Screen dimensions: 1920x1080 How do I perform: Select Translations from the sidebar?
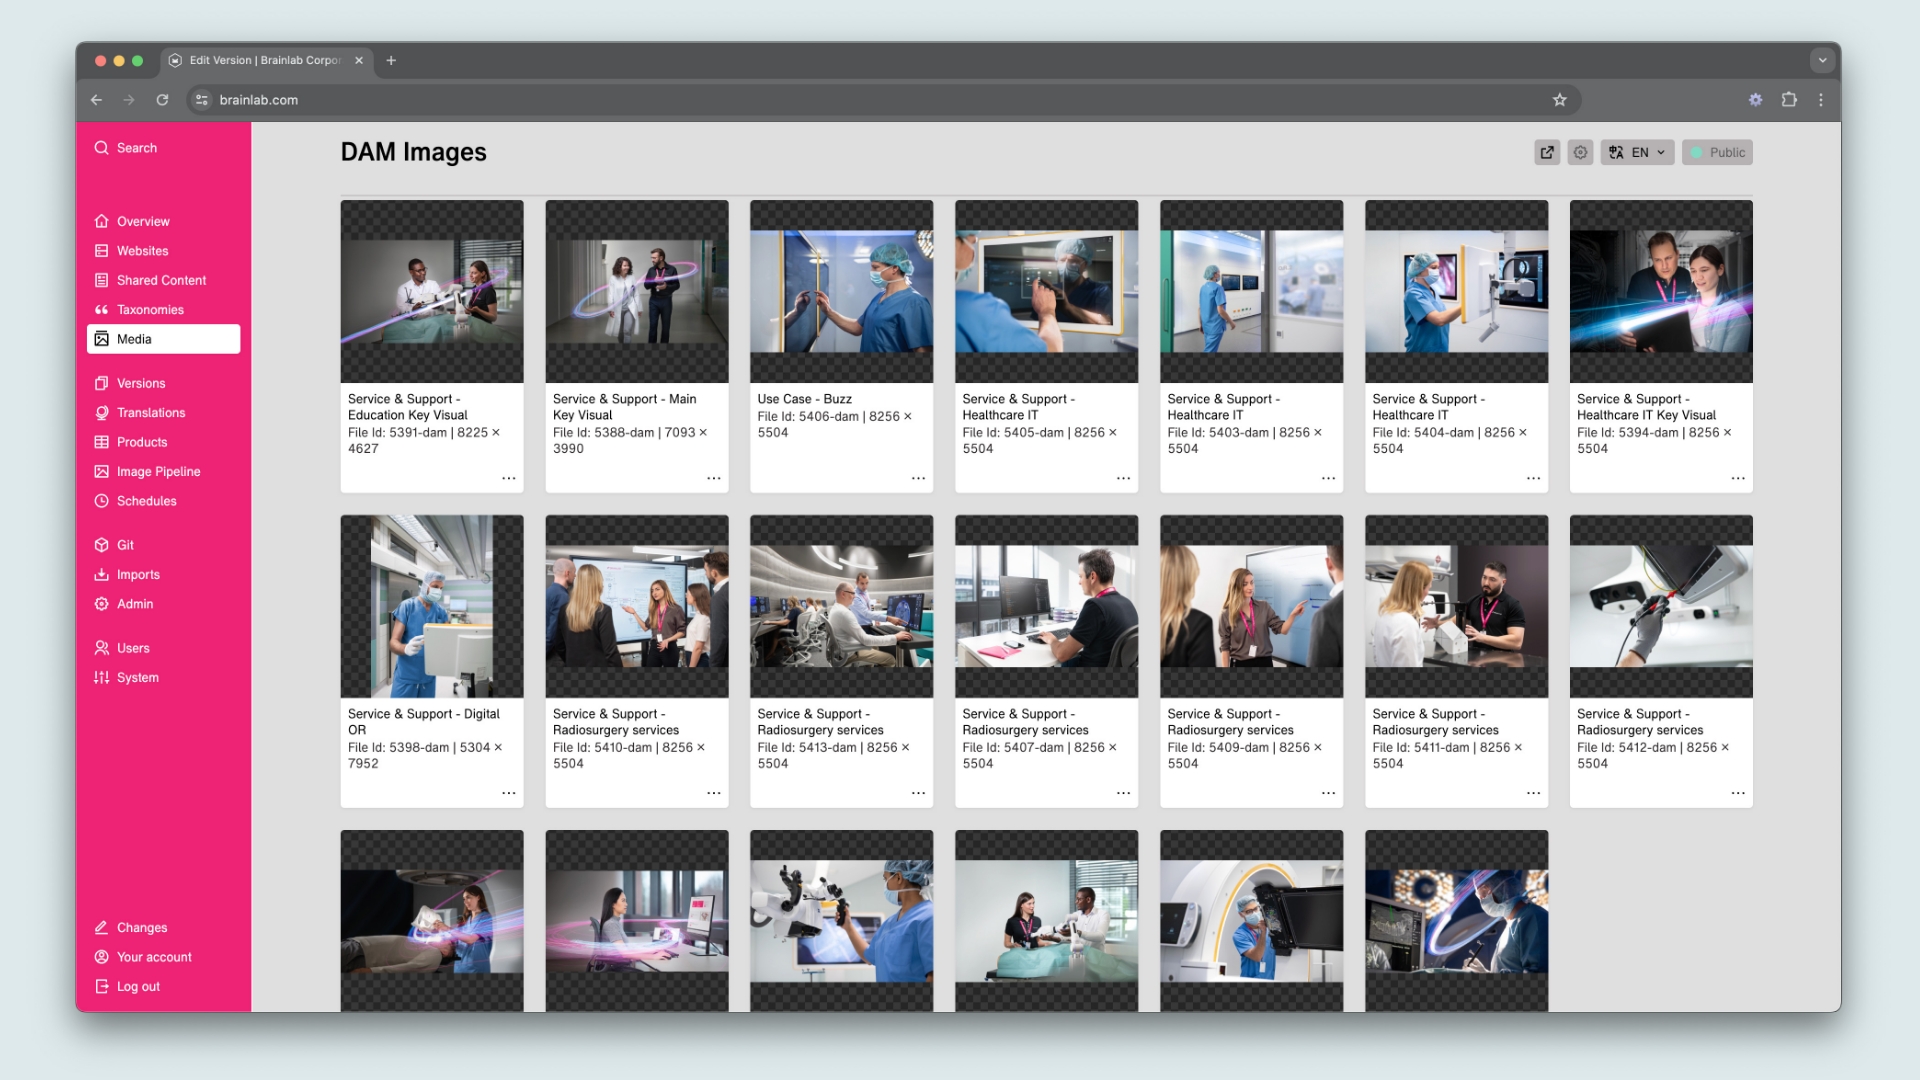151,413
